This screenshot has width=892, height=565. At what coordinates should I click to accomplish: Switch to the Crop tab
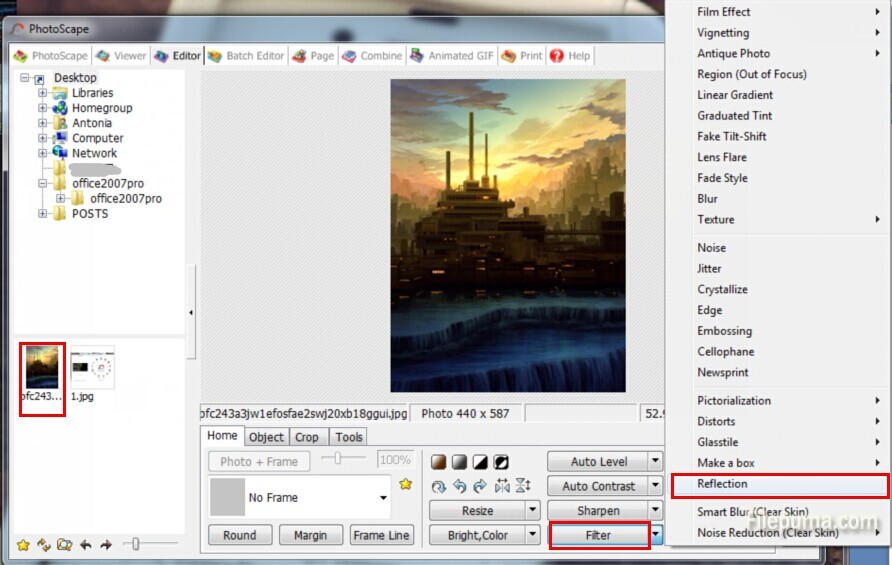click(306, 437)
